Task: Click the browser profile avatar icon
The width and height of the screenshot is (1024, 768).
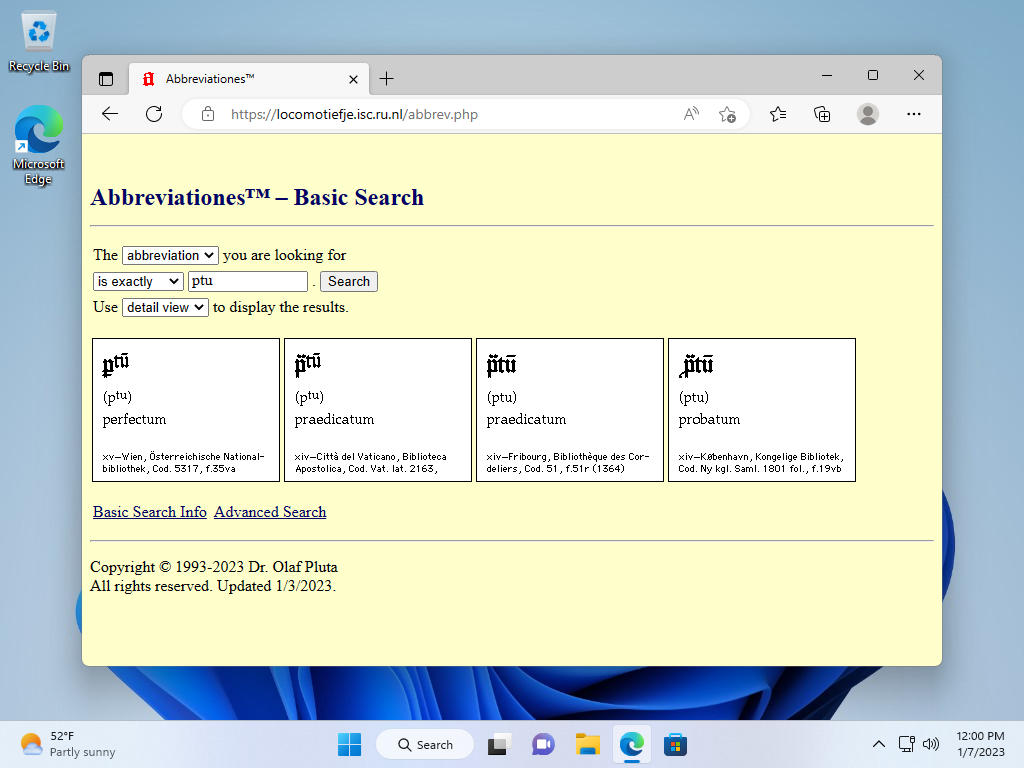Action: click(x=867, y=114)
